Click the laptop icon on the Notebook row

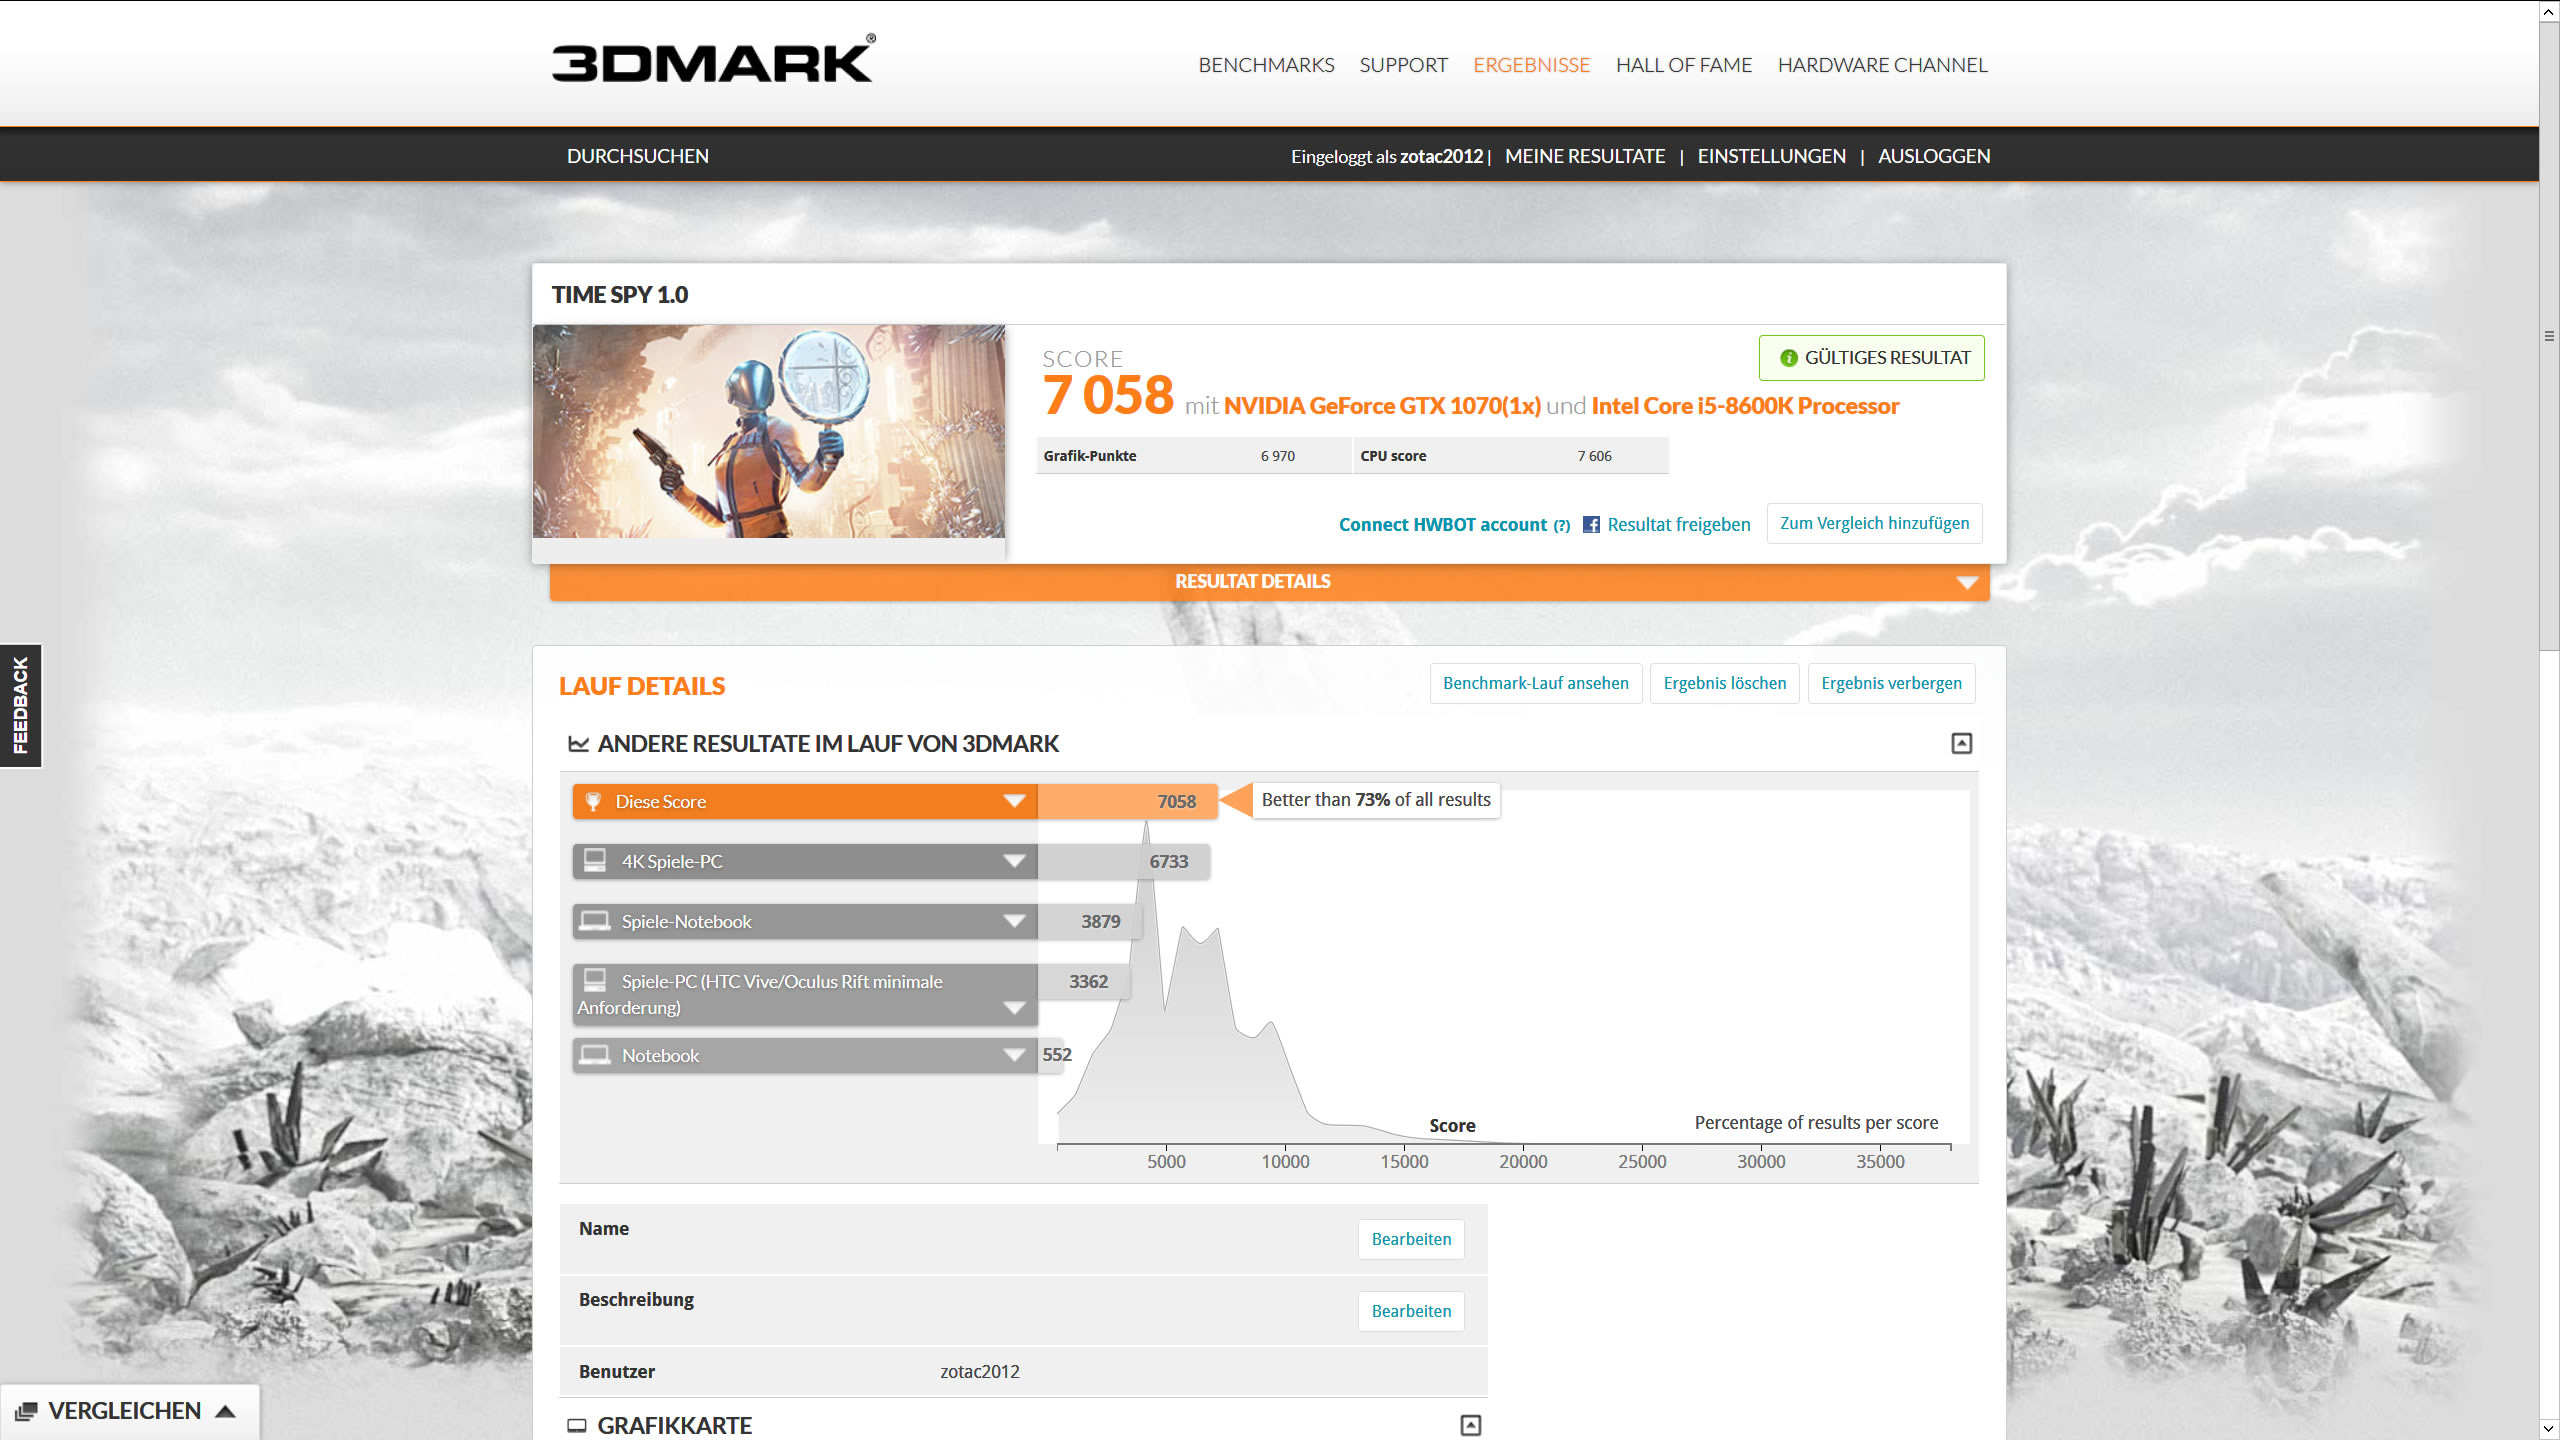click(595, 1054)
